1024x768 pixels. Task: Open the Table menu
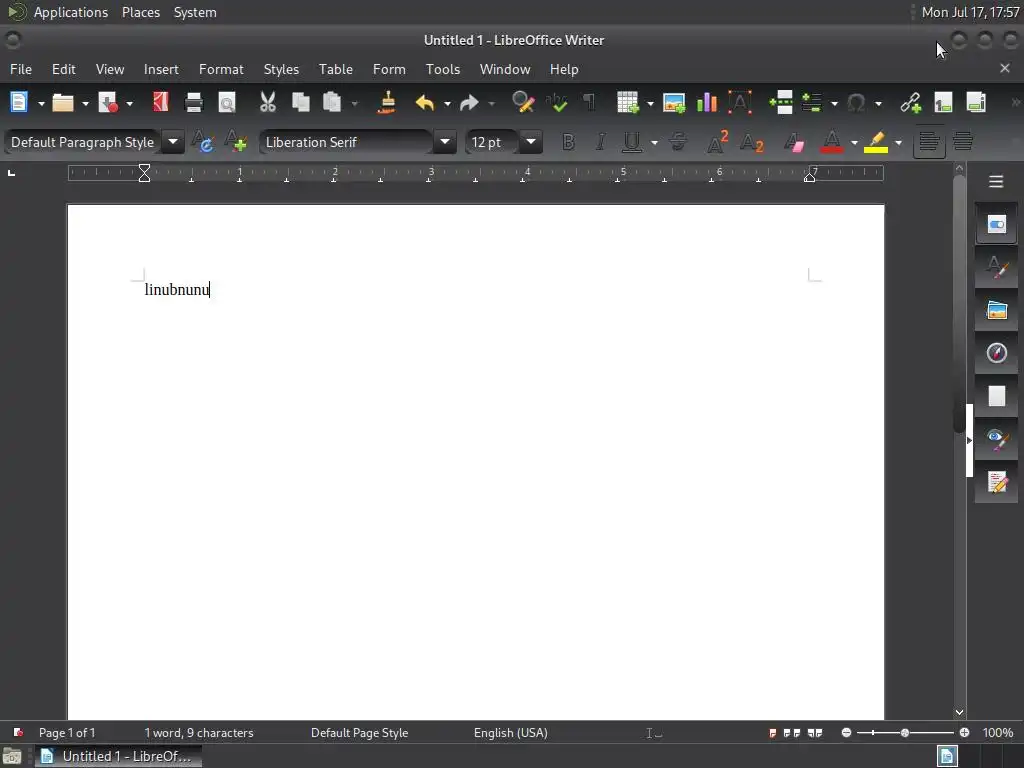[336, 69]
